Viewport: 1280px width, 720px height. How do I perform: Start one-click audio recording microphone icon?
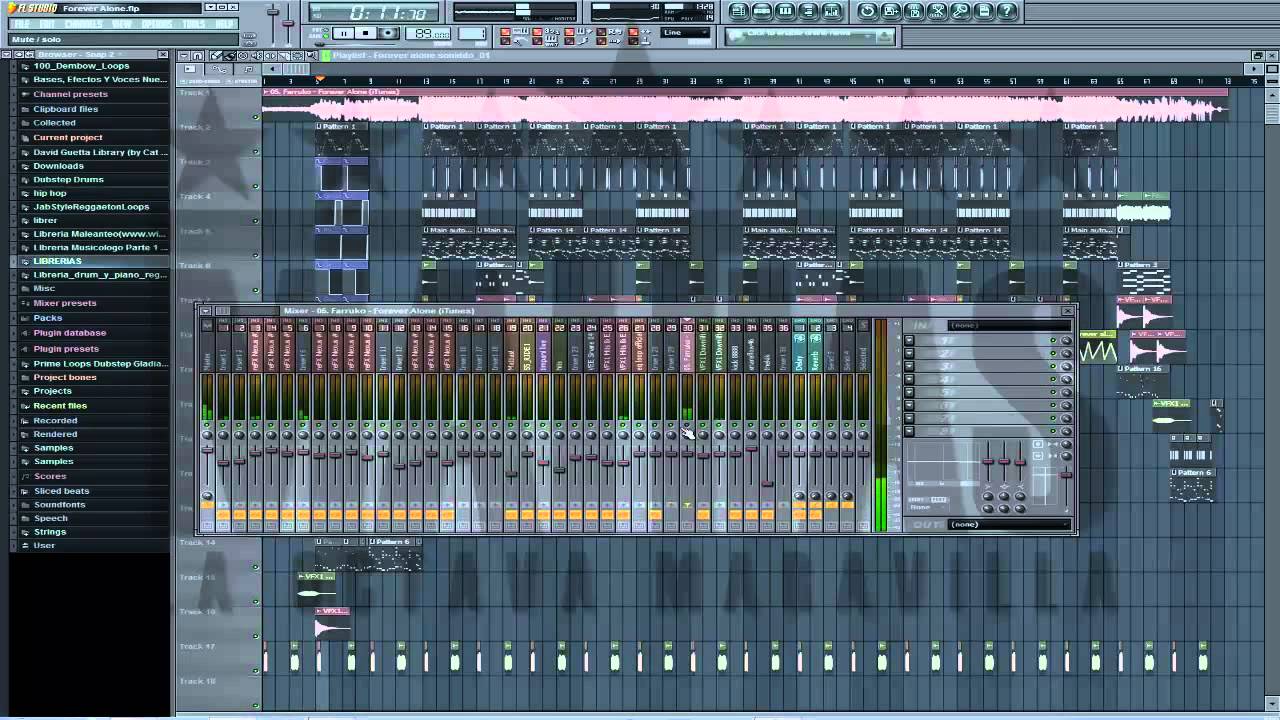pos(961,11)
